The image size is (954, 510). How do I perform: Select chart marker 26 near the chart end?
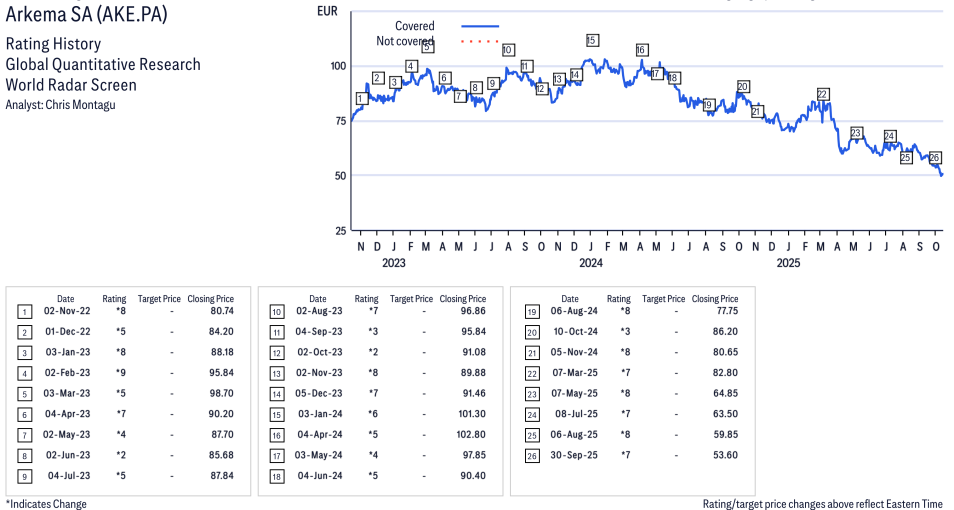pos(935,158)
